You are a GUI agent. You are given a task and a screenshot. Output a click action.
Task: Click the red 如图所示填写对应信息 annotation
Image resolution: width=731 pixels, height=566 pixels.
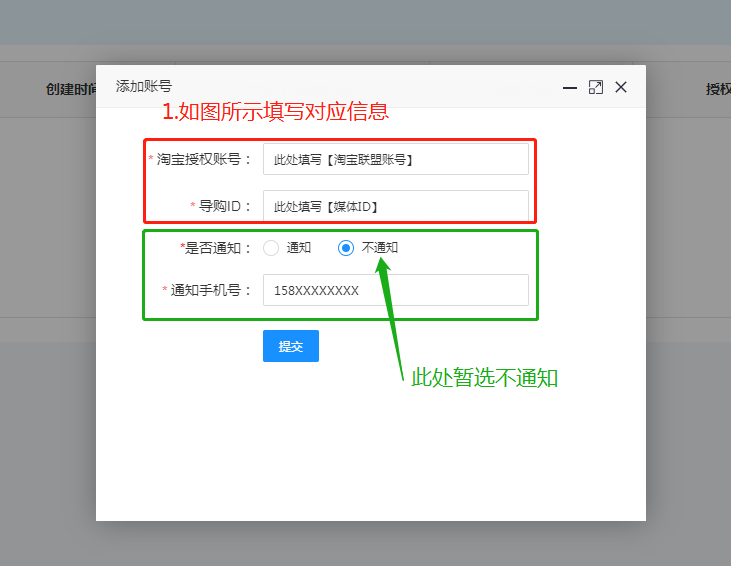(x=275, y=112)
